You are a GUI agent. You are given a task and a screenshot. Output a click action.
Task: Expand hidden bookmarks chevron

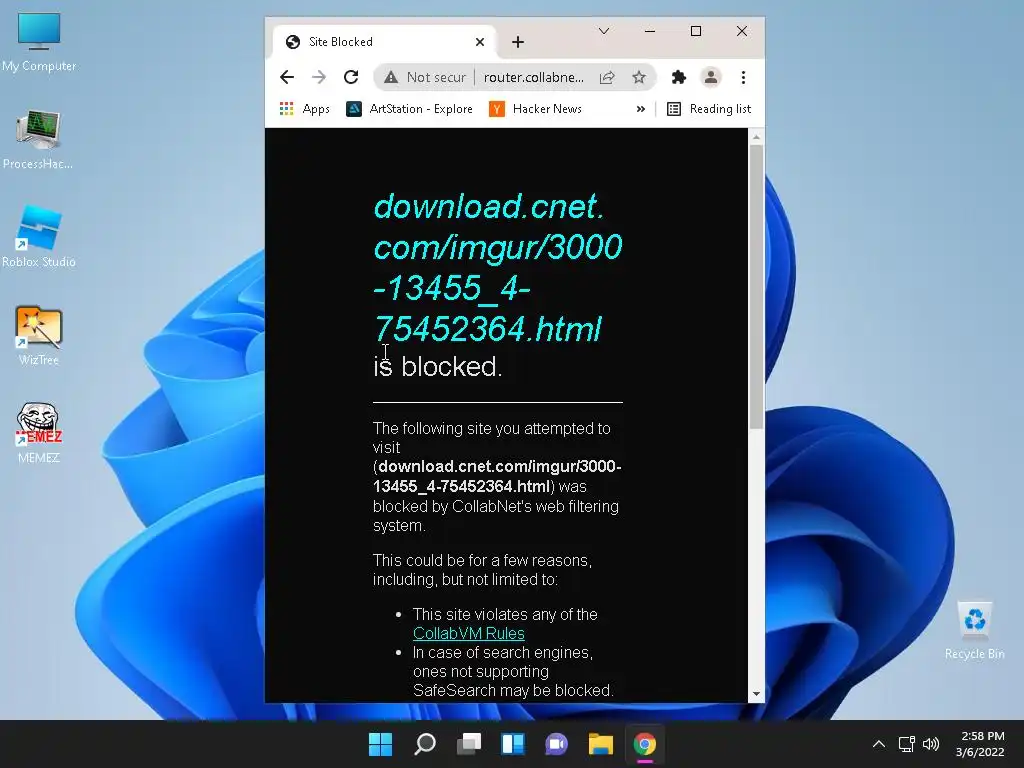point(641,109)
